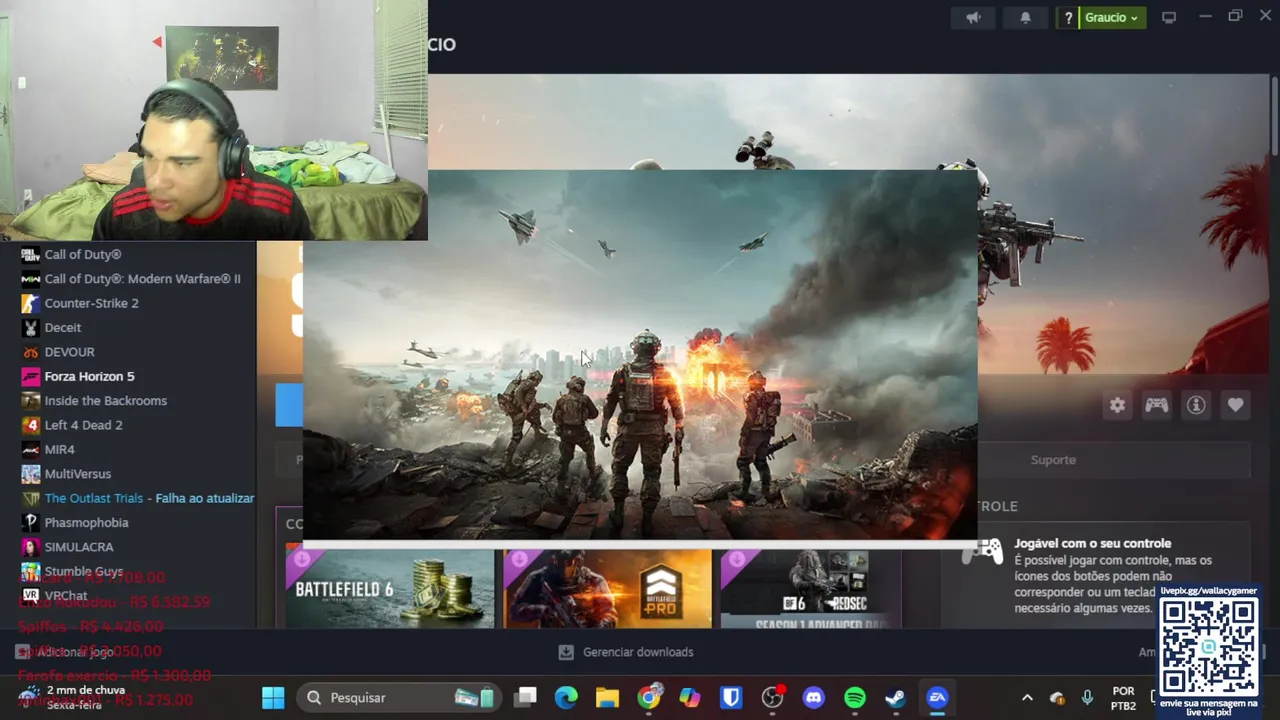Image resolution: width=1280 pixels, height=720 pixels.
Task: Show hidden tray icons chevron
Action: [x=1027, y=698]
